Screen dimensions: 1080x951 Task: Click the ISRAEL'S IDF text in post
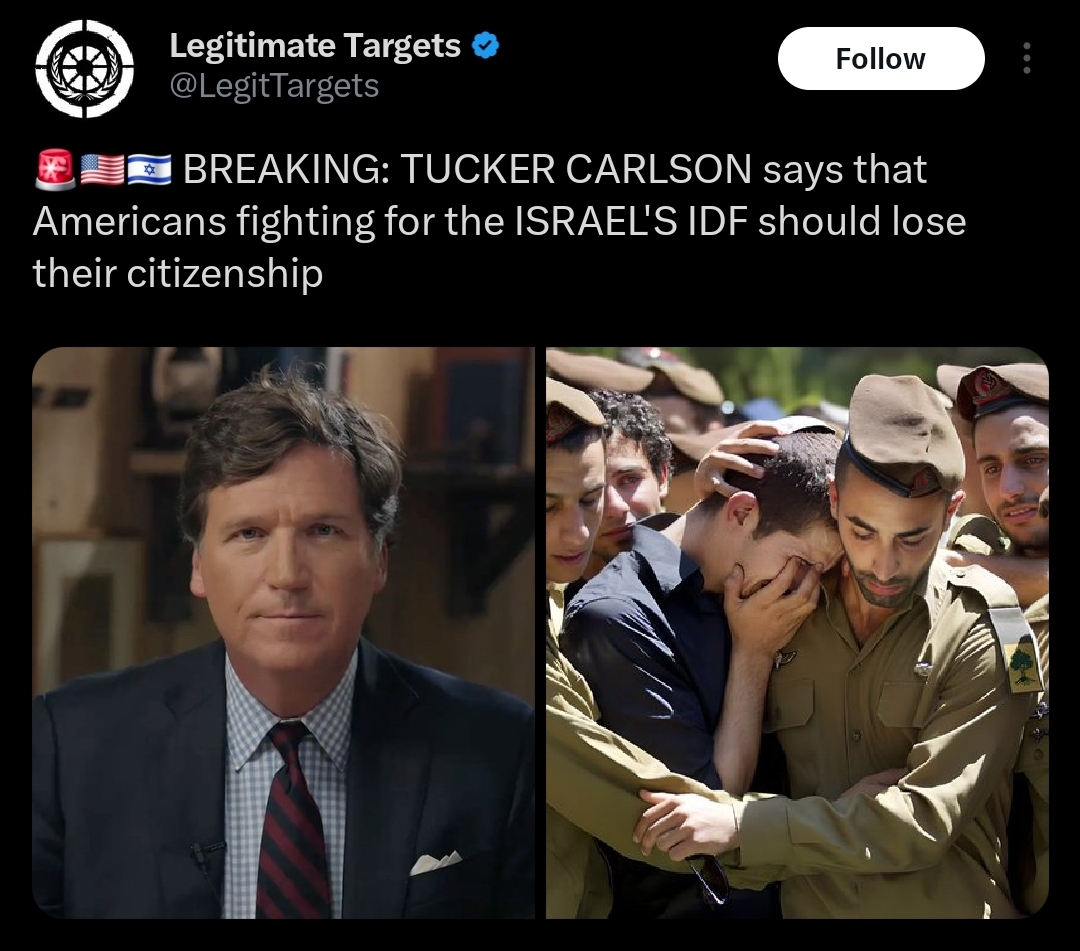click(630, 222)
